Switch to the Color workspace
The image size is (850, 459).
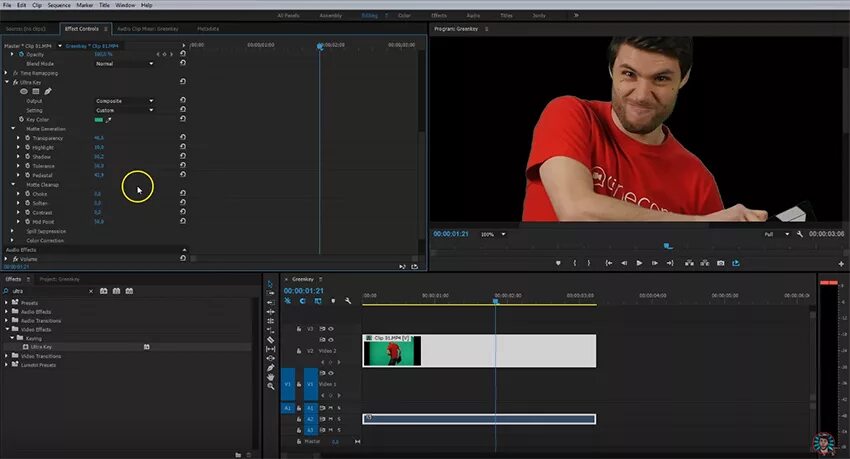click(404, 15)
